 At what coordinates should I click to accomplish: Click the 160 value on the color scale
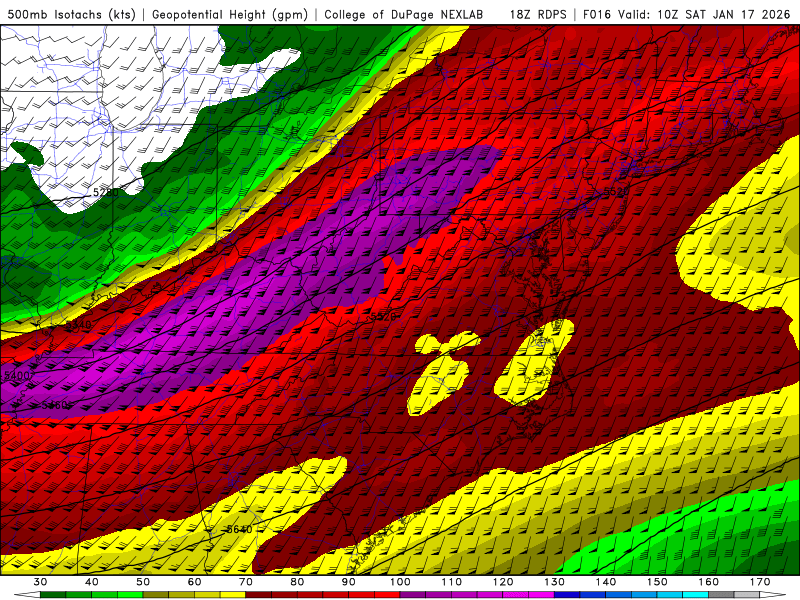point(709,582)
